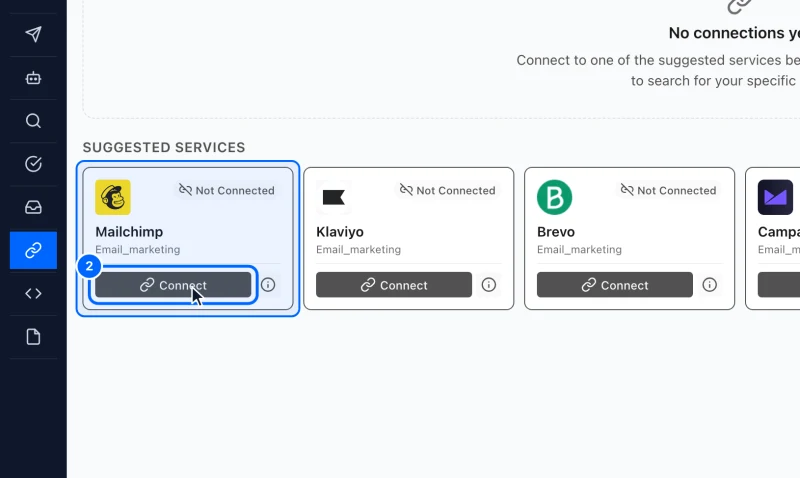
Task: Click Not Connected status on Mailchimp card
Action: pyautogui.click(x=227, y=190)
